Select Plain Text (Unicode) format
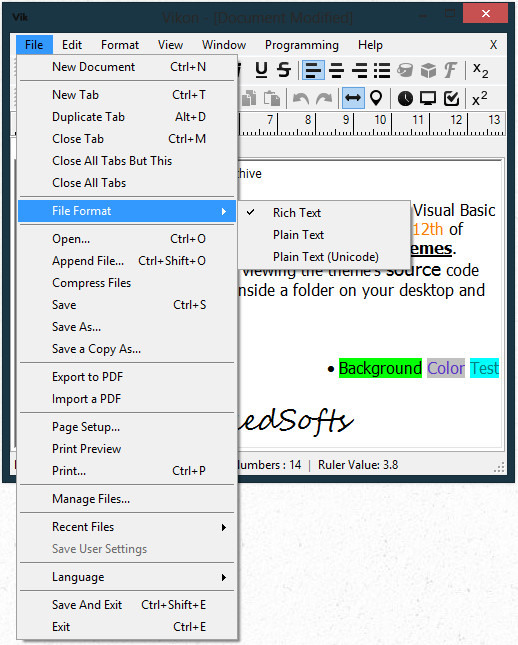Screen dimensions: 518x645 click(x=324, y=257)
